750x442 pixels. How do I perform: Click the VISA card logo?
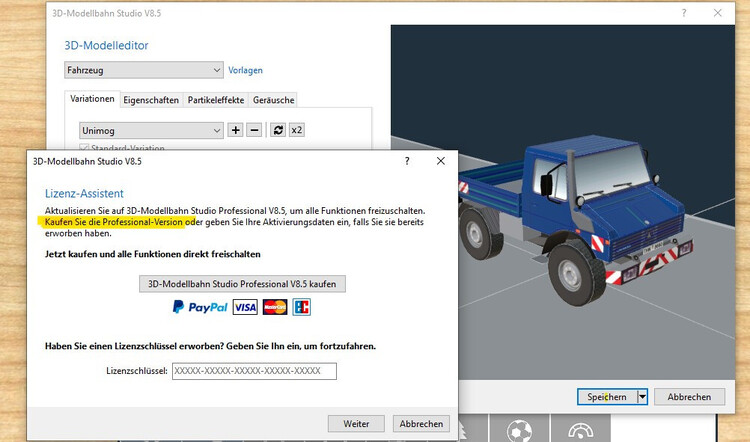245,307
